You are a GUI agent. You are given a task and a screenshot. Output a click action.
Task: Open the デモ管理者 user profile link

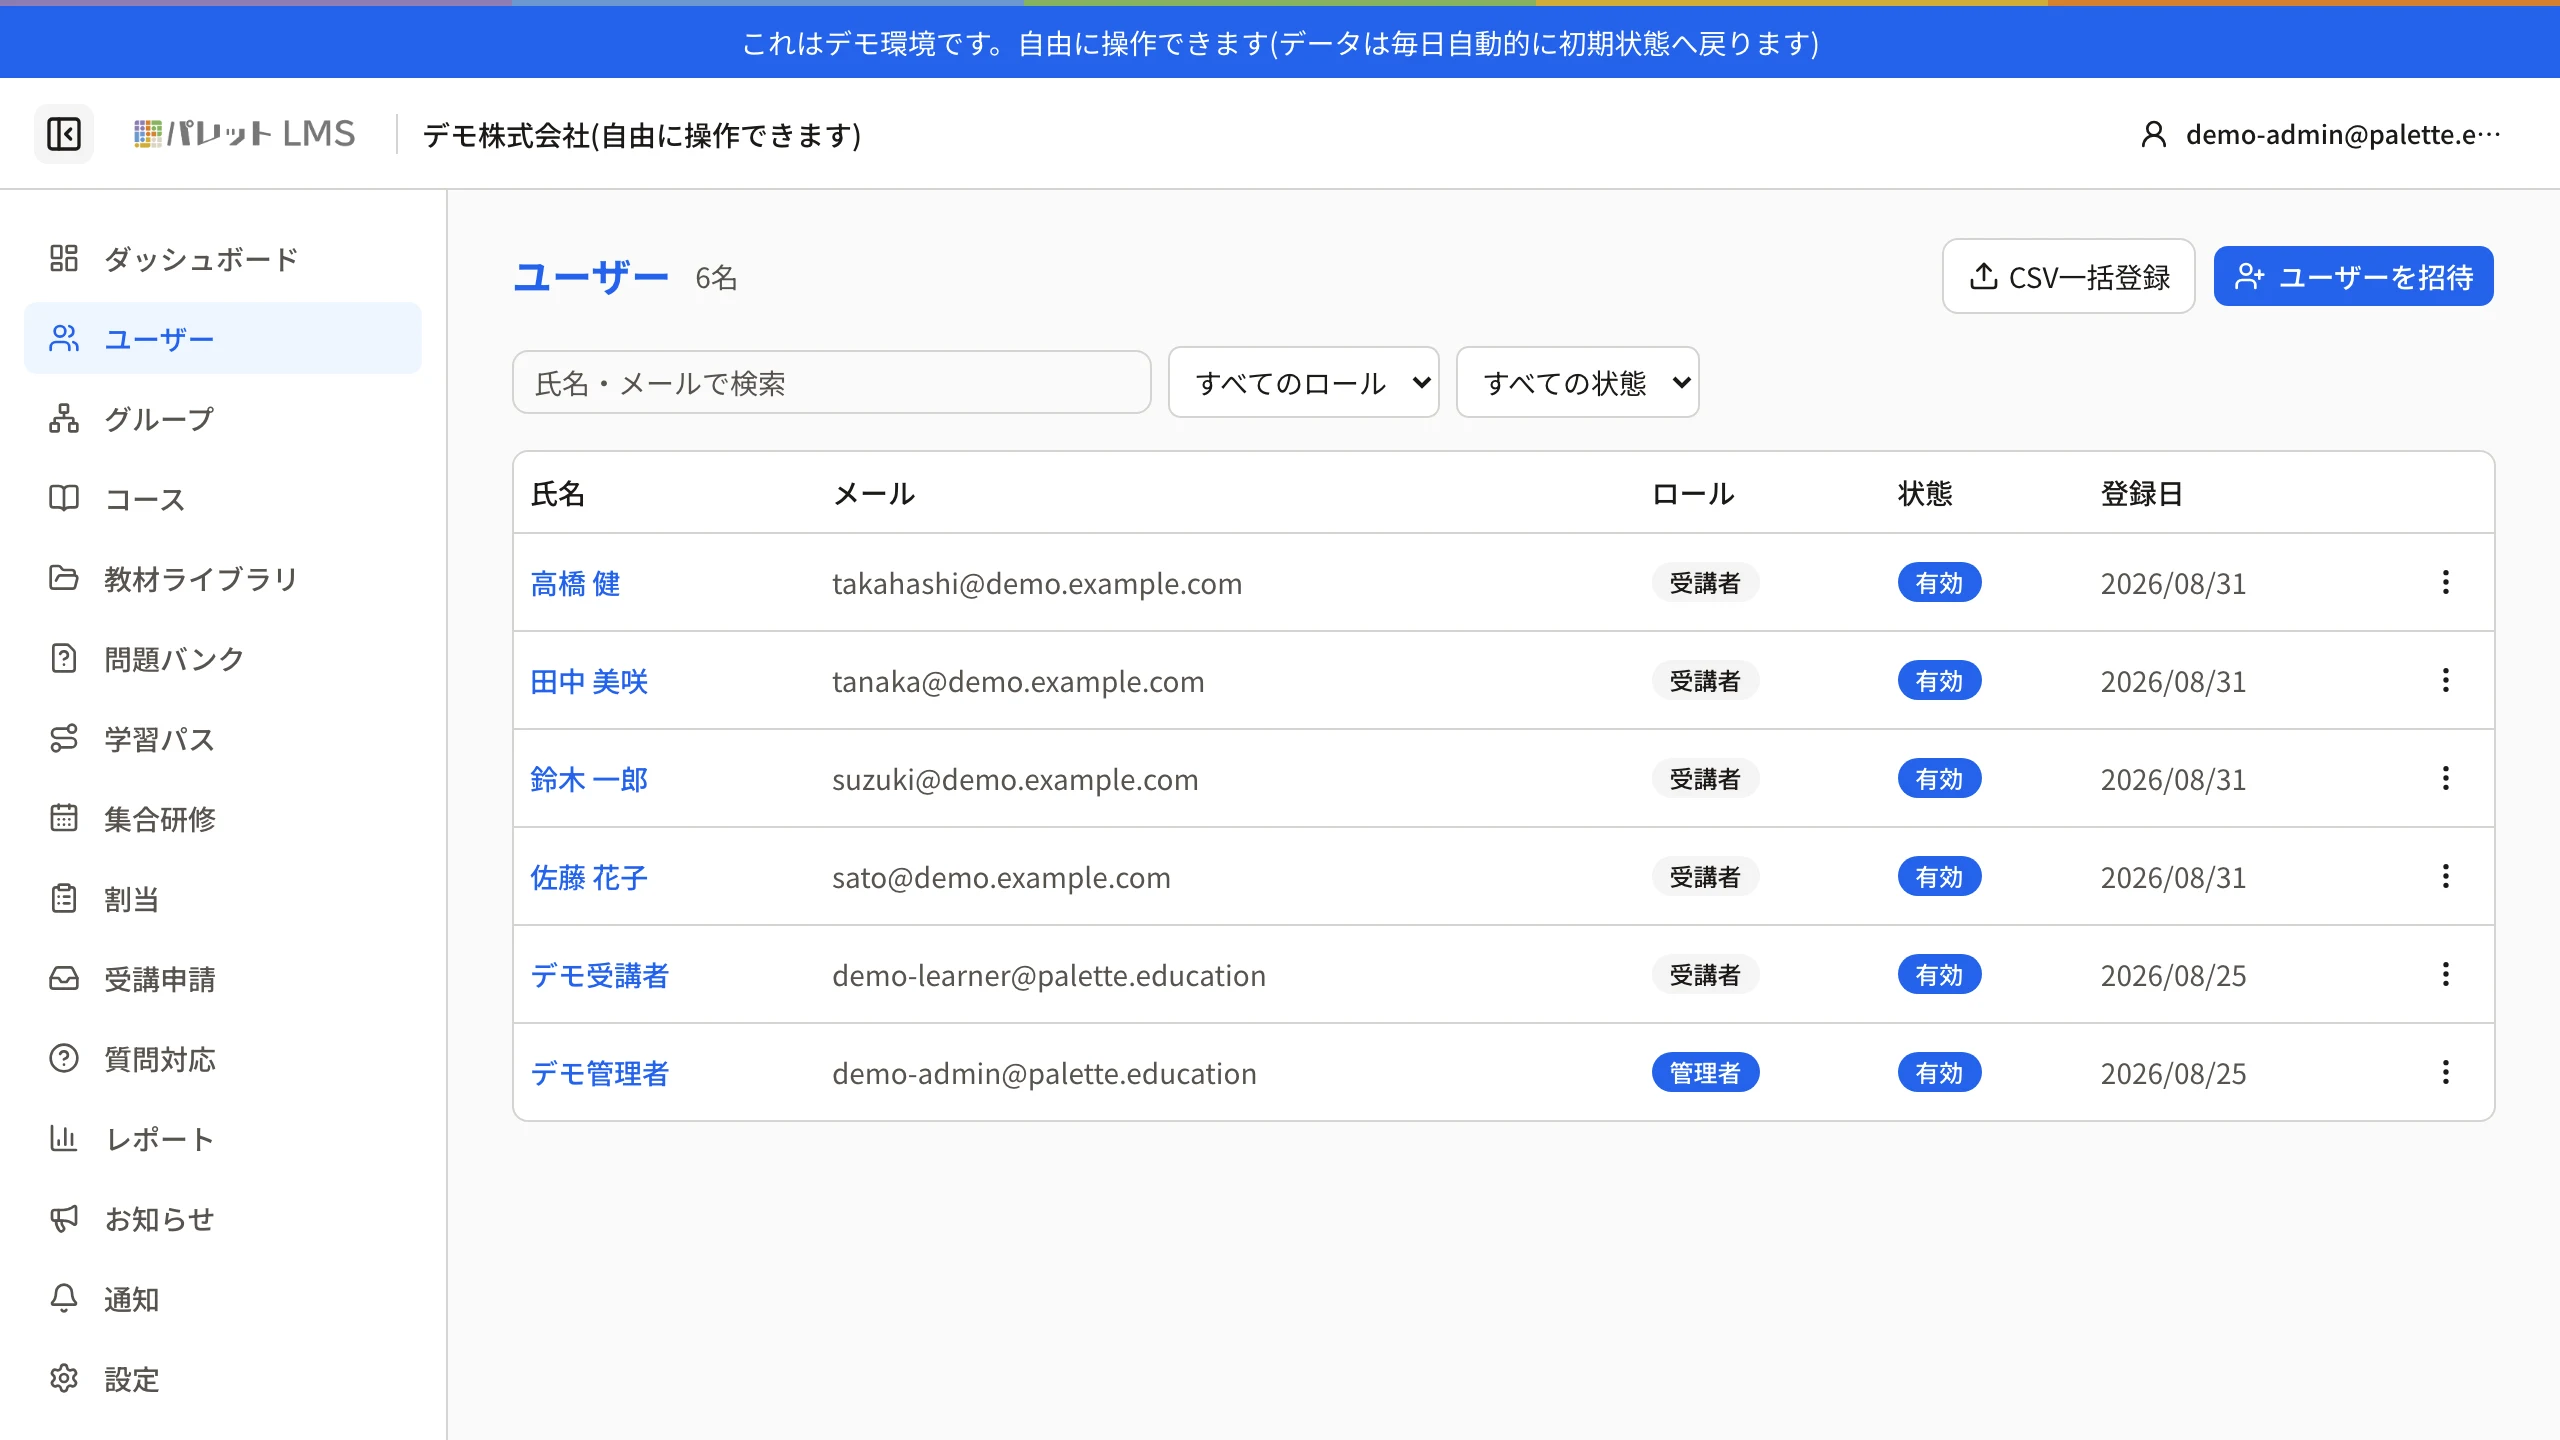pos(599,1073)
